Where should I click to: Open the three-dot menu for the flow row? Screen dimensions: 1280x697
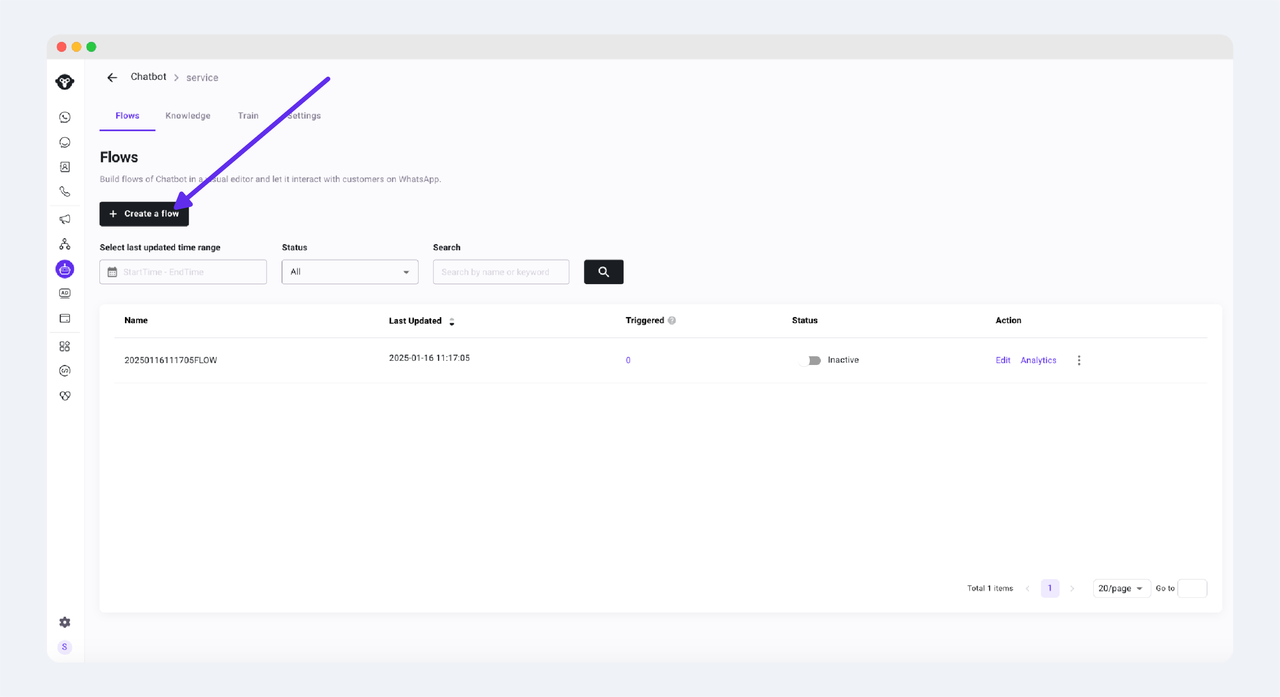pos(1079,360)
